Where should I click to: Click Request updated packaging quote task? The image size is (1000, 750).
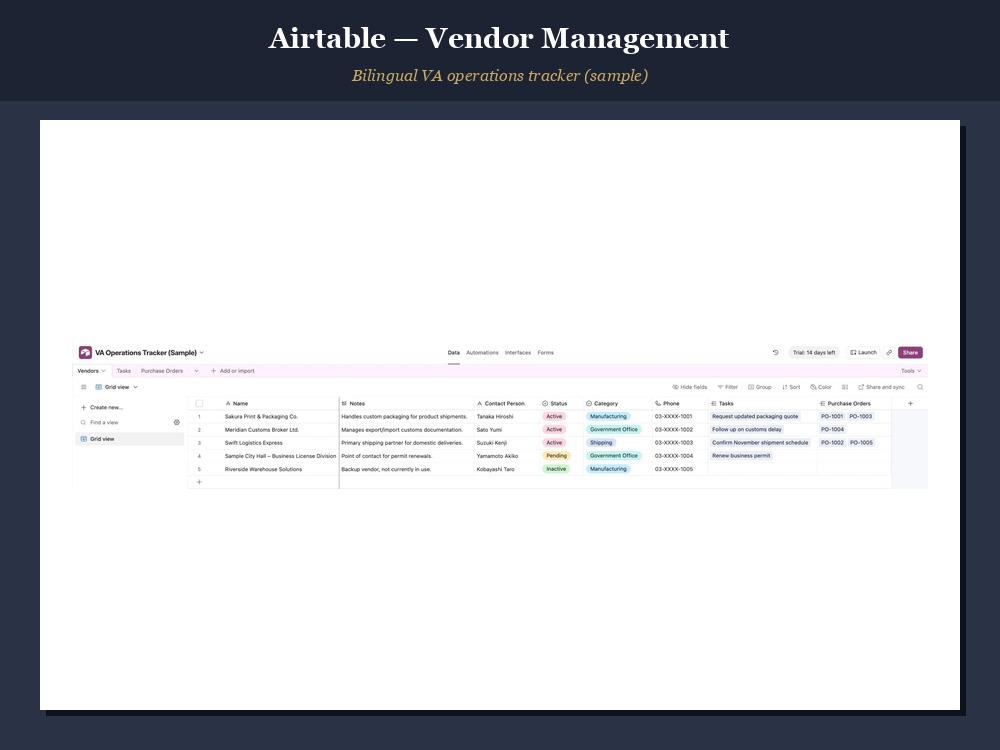coord(755,416)
